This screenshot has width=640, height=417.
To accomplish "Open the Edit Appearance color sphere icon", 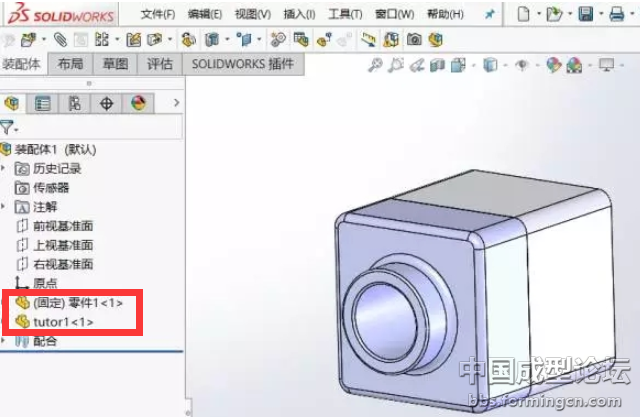I will tap(553, 65).
